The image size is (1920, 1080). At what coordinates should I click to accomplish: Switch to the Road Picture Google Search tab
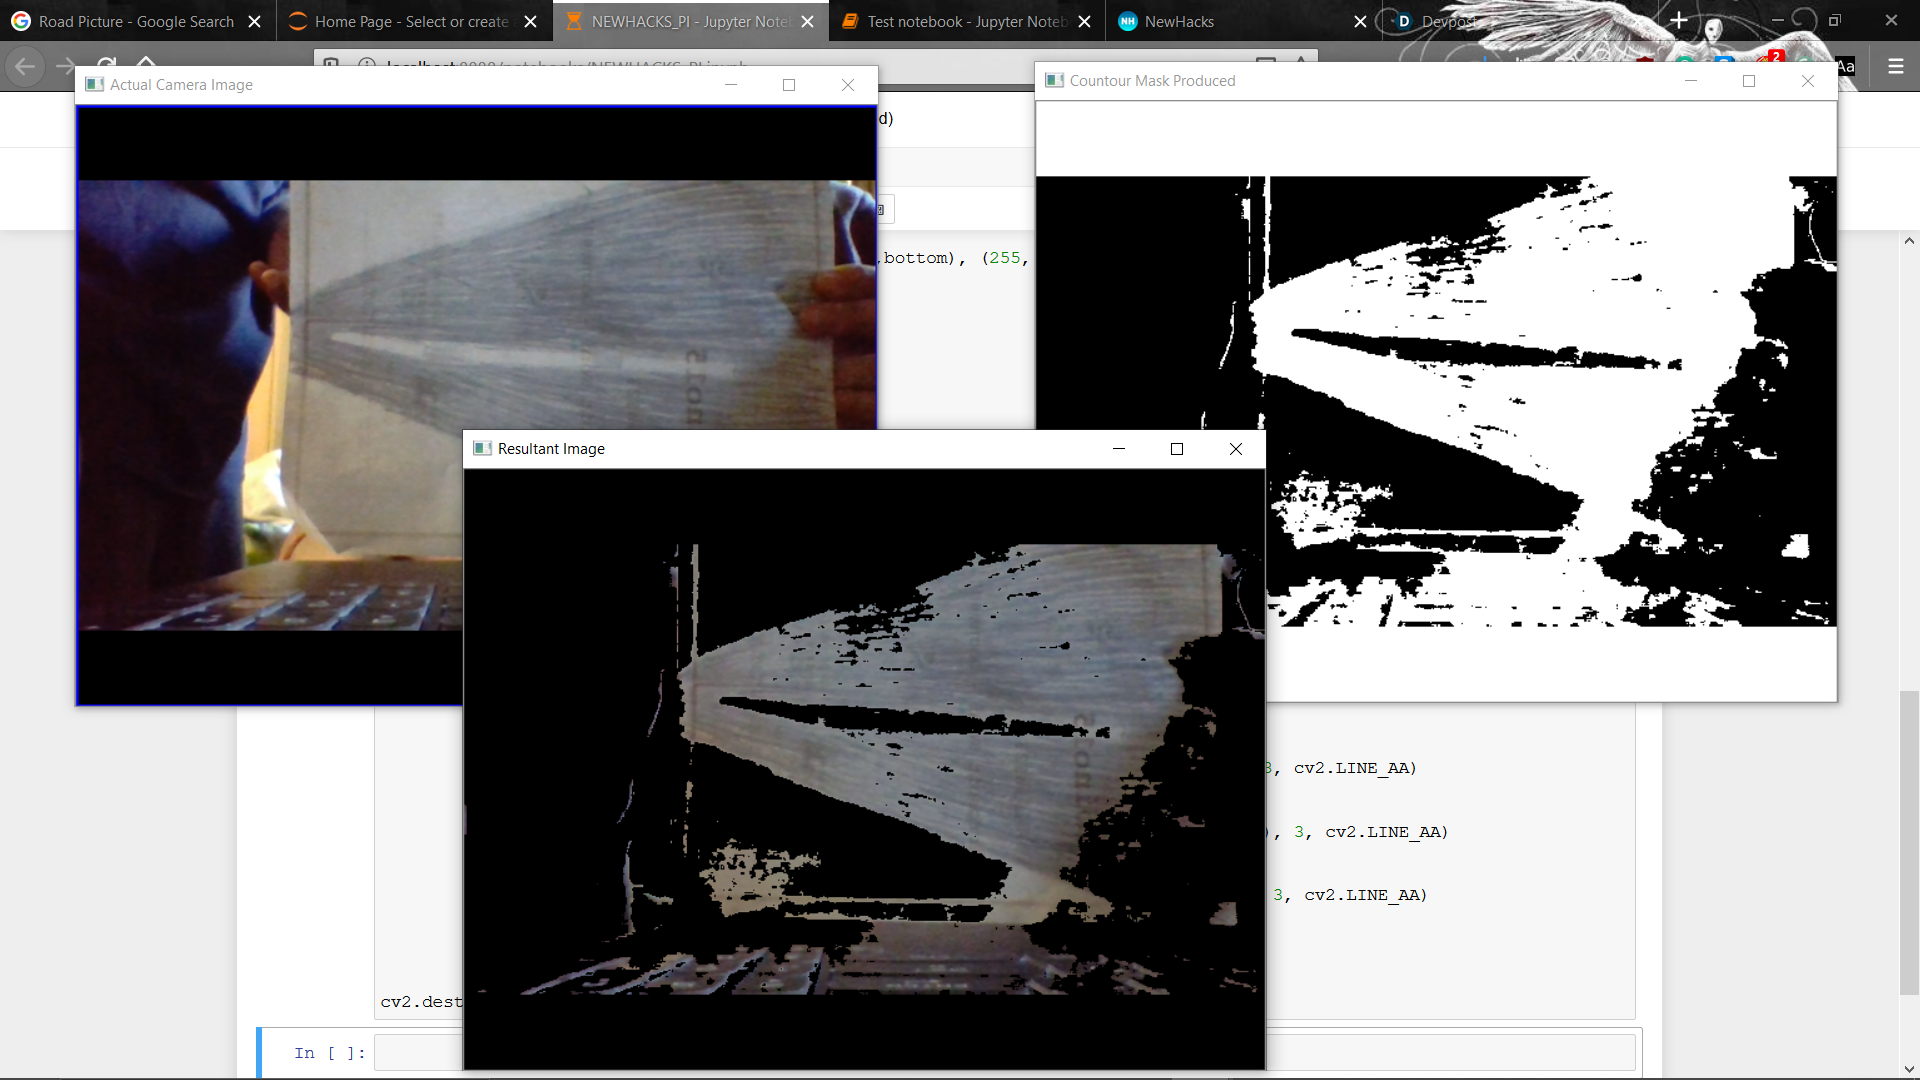(x=135, y=21)
